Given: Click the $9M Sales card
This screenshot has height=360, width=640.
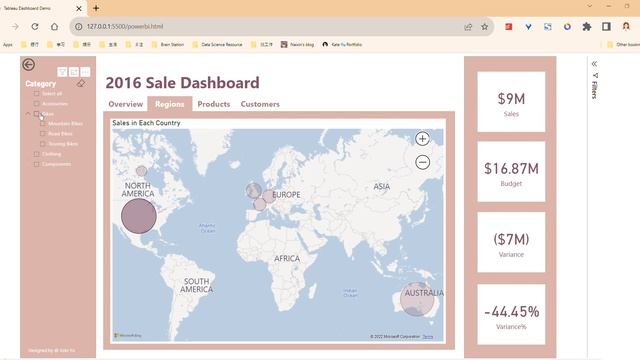Looking at the screenshot, I should click(511, 102).
